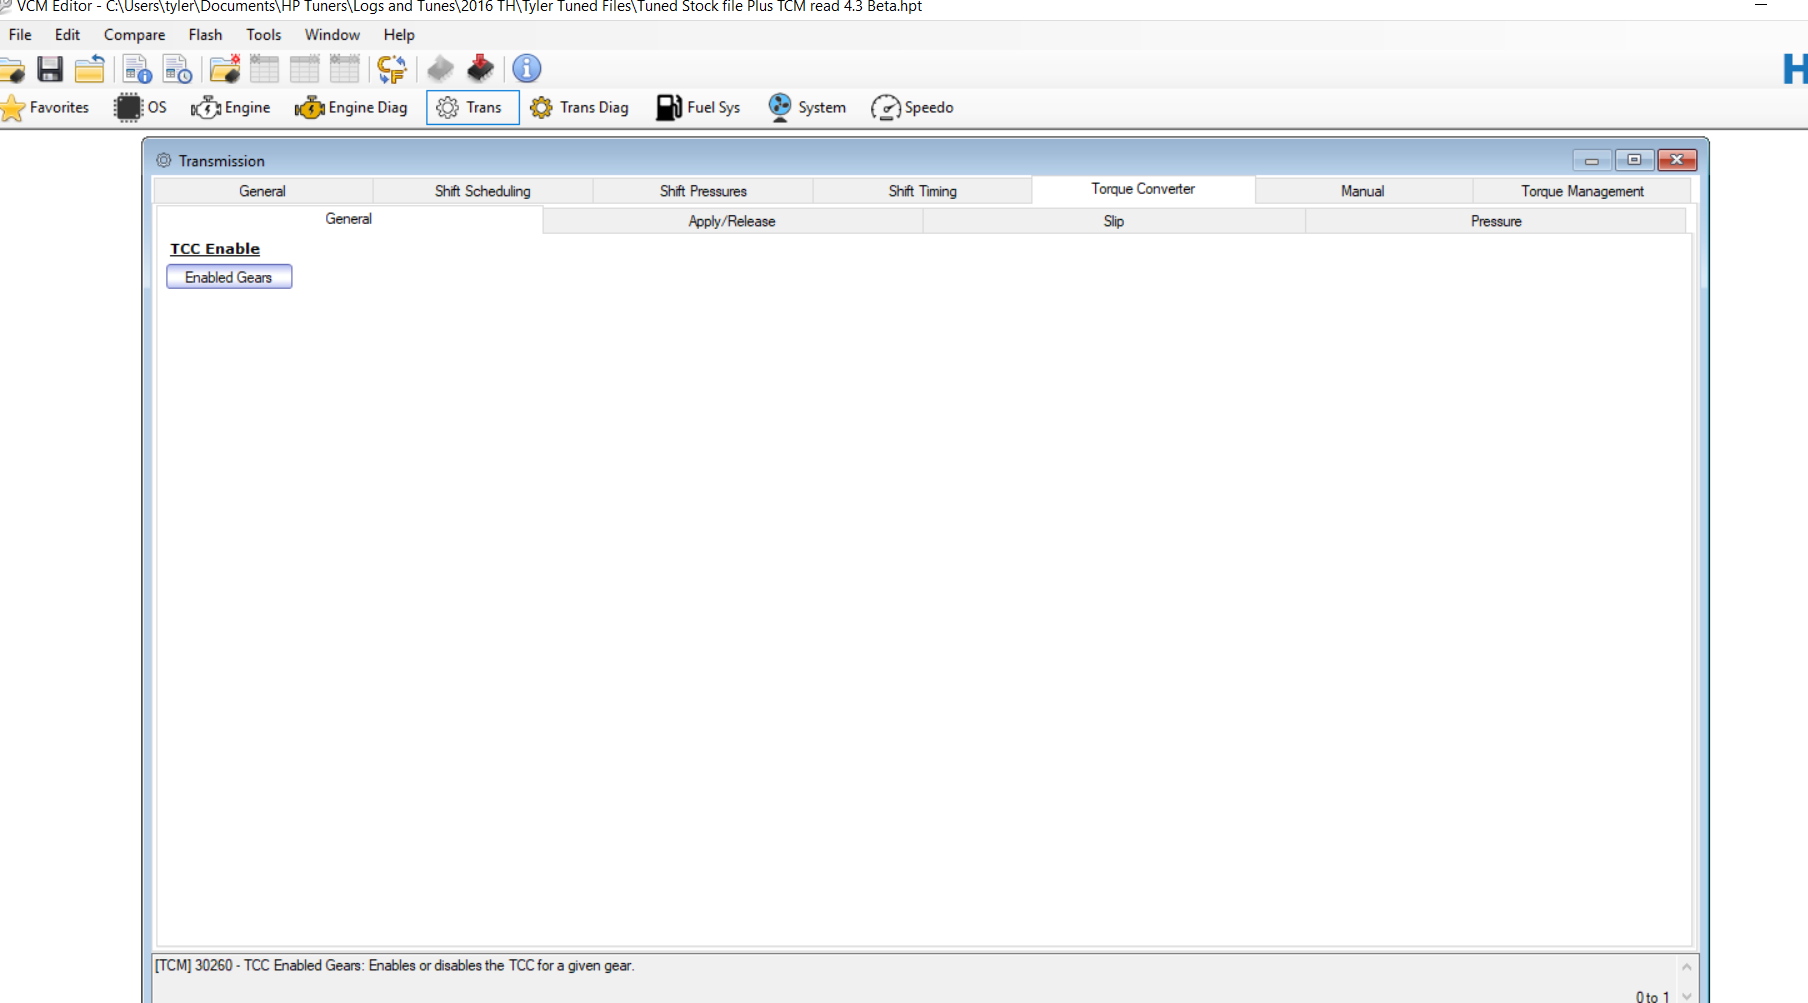Click the Save file floppy disk icon
The height and width of the screenshot is (1003, 1808).
coord(50,69)
